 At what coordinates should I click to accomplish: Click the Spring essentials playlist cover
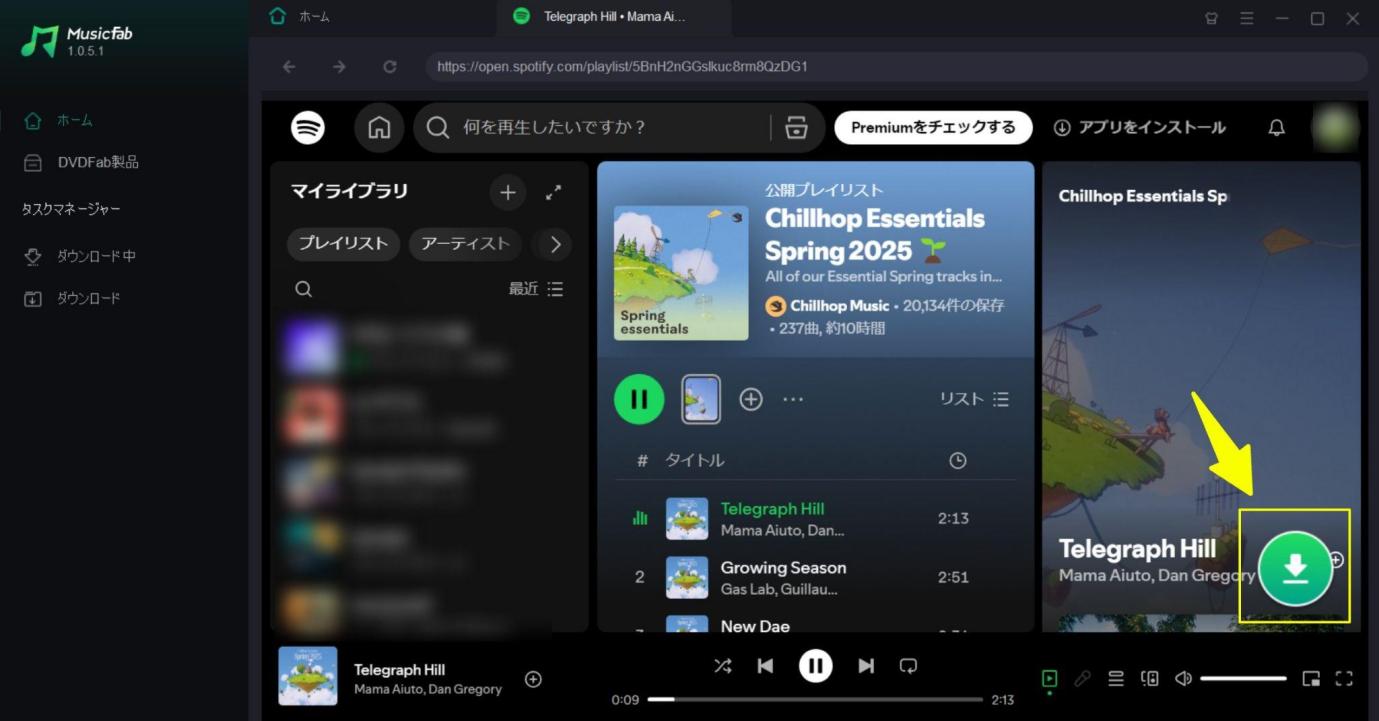681,273
